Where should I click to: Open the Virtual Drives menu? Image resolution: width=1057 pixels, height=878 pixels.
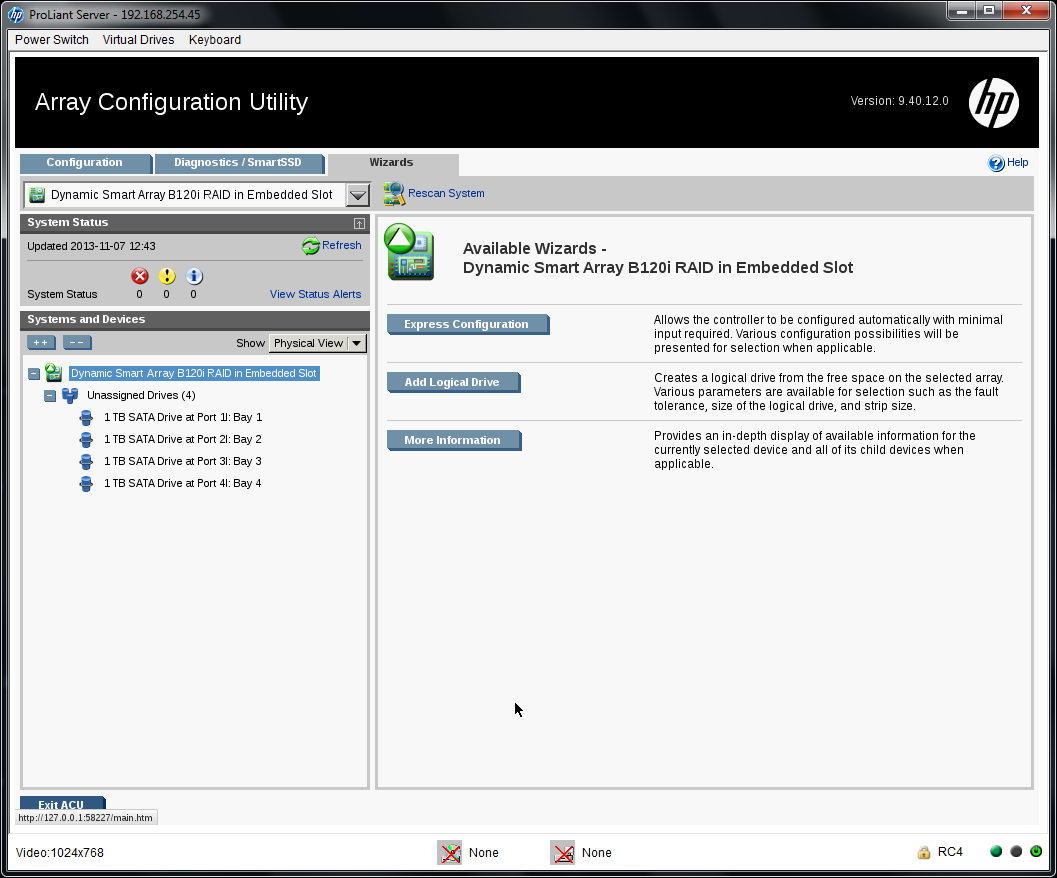138,40
